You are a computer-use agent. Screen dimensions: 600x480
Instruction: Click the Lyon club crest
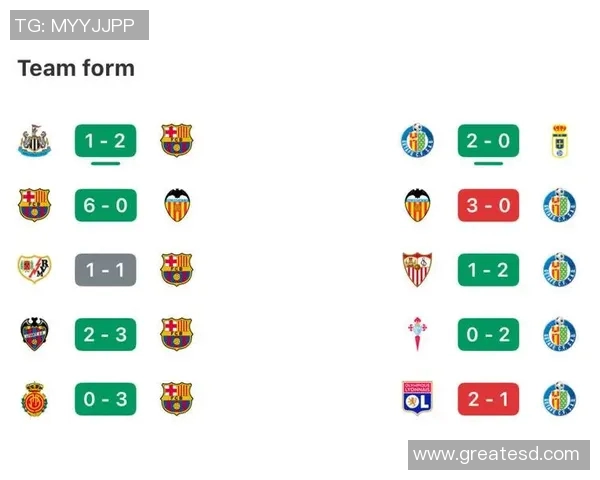(417, 399)
